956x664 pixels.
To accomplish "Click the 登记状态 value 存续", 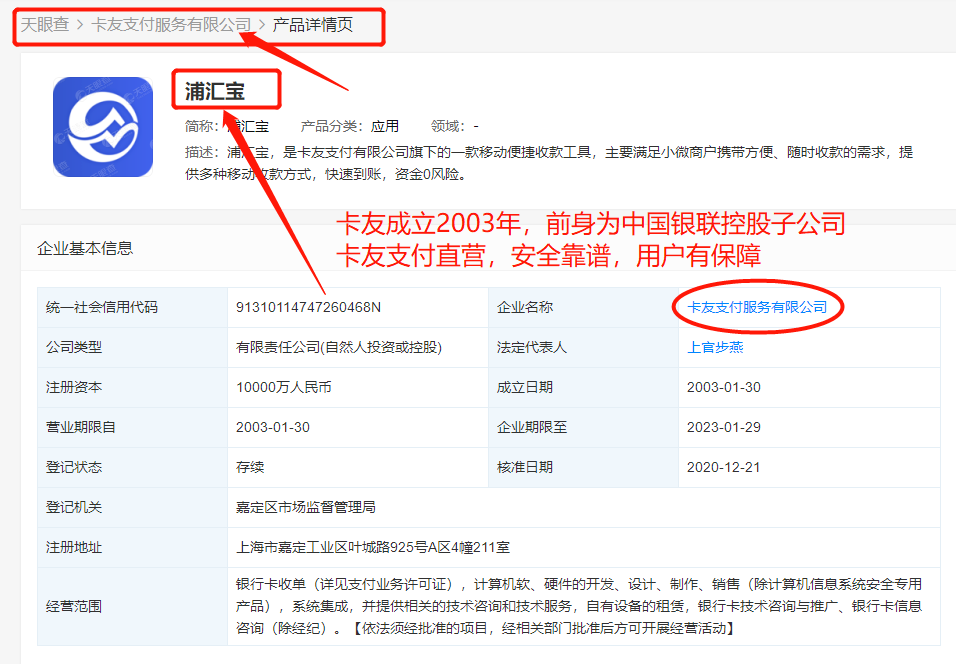I will [250, 467].
